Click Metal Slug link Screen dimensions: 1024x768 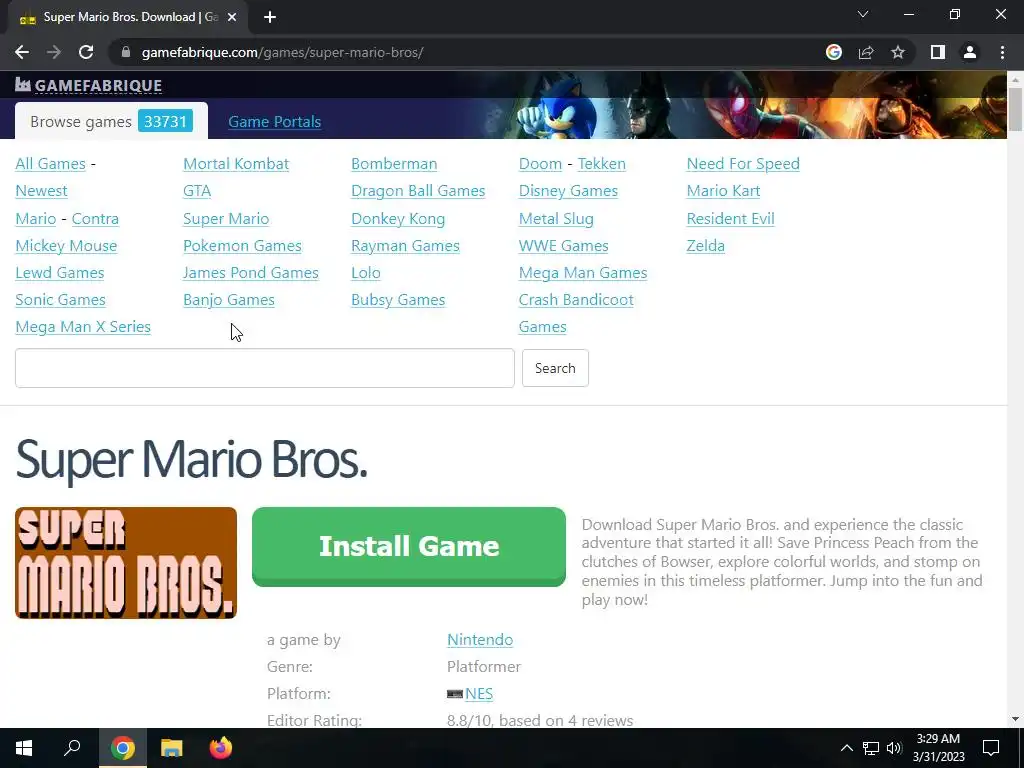pos(556,219)
